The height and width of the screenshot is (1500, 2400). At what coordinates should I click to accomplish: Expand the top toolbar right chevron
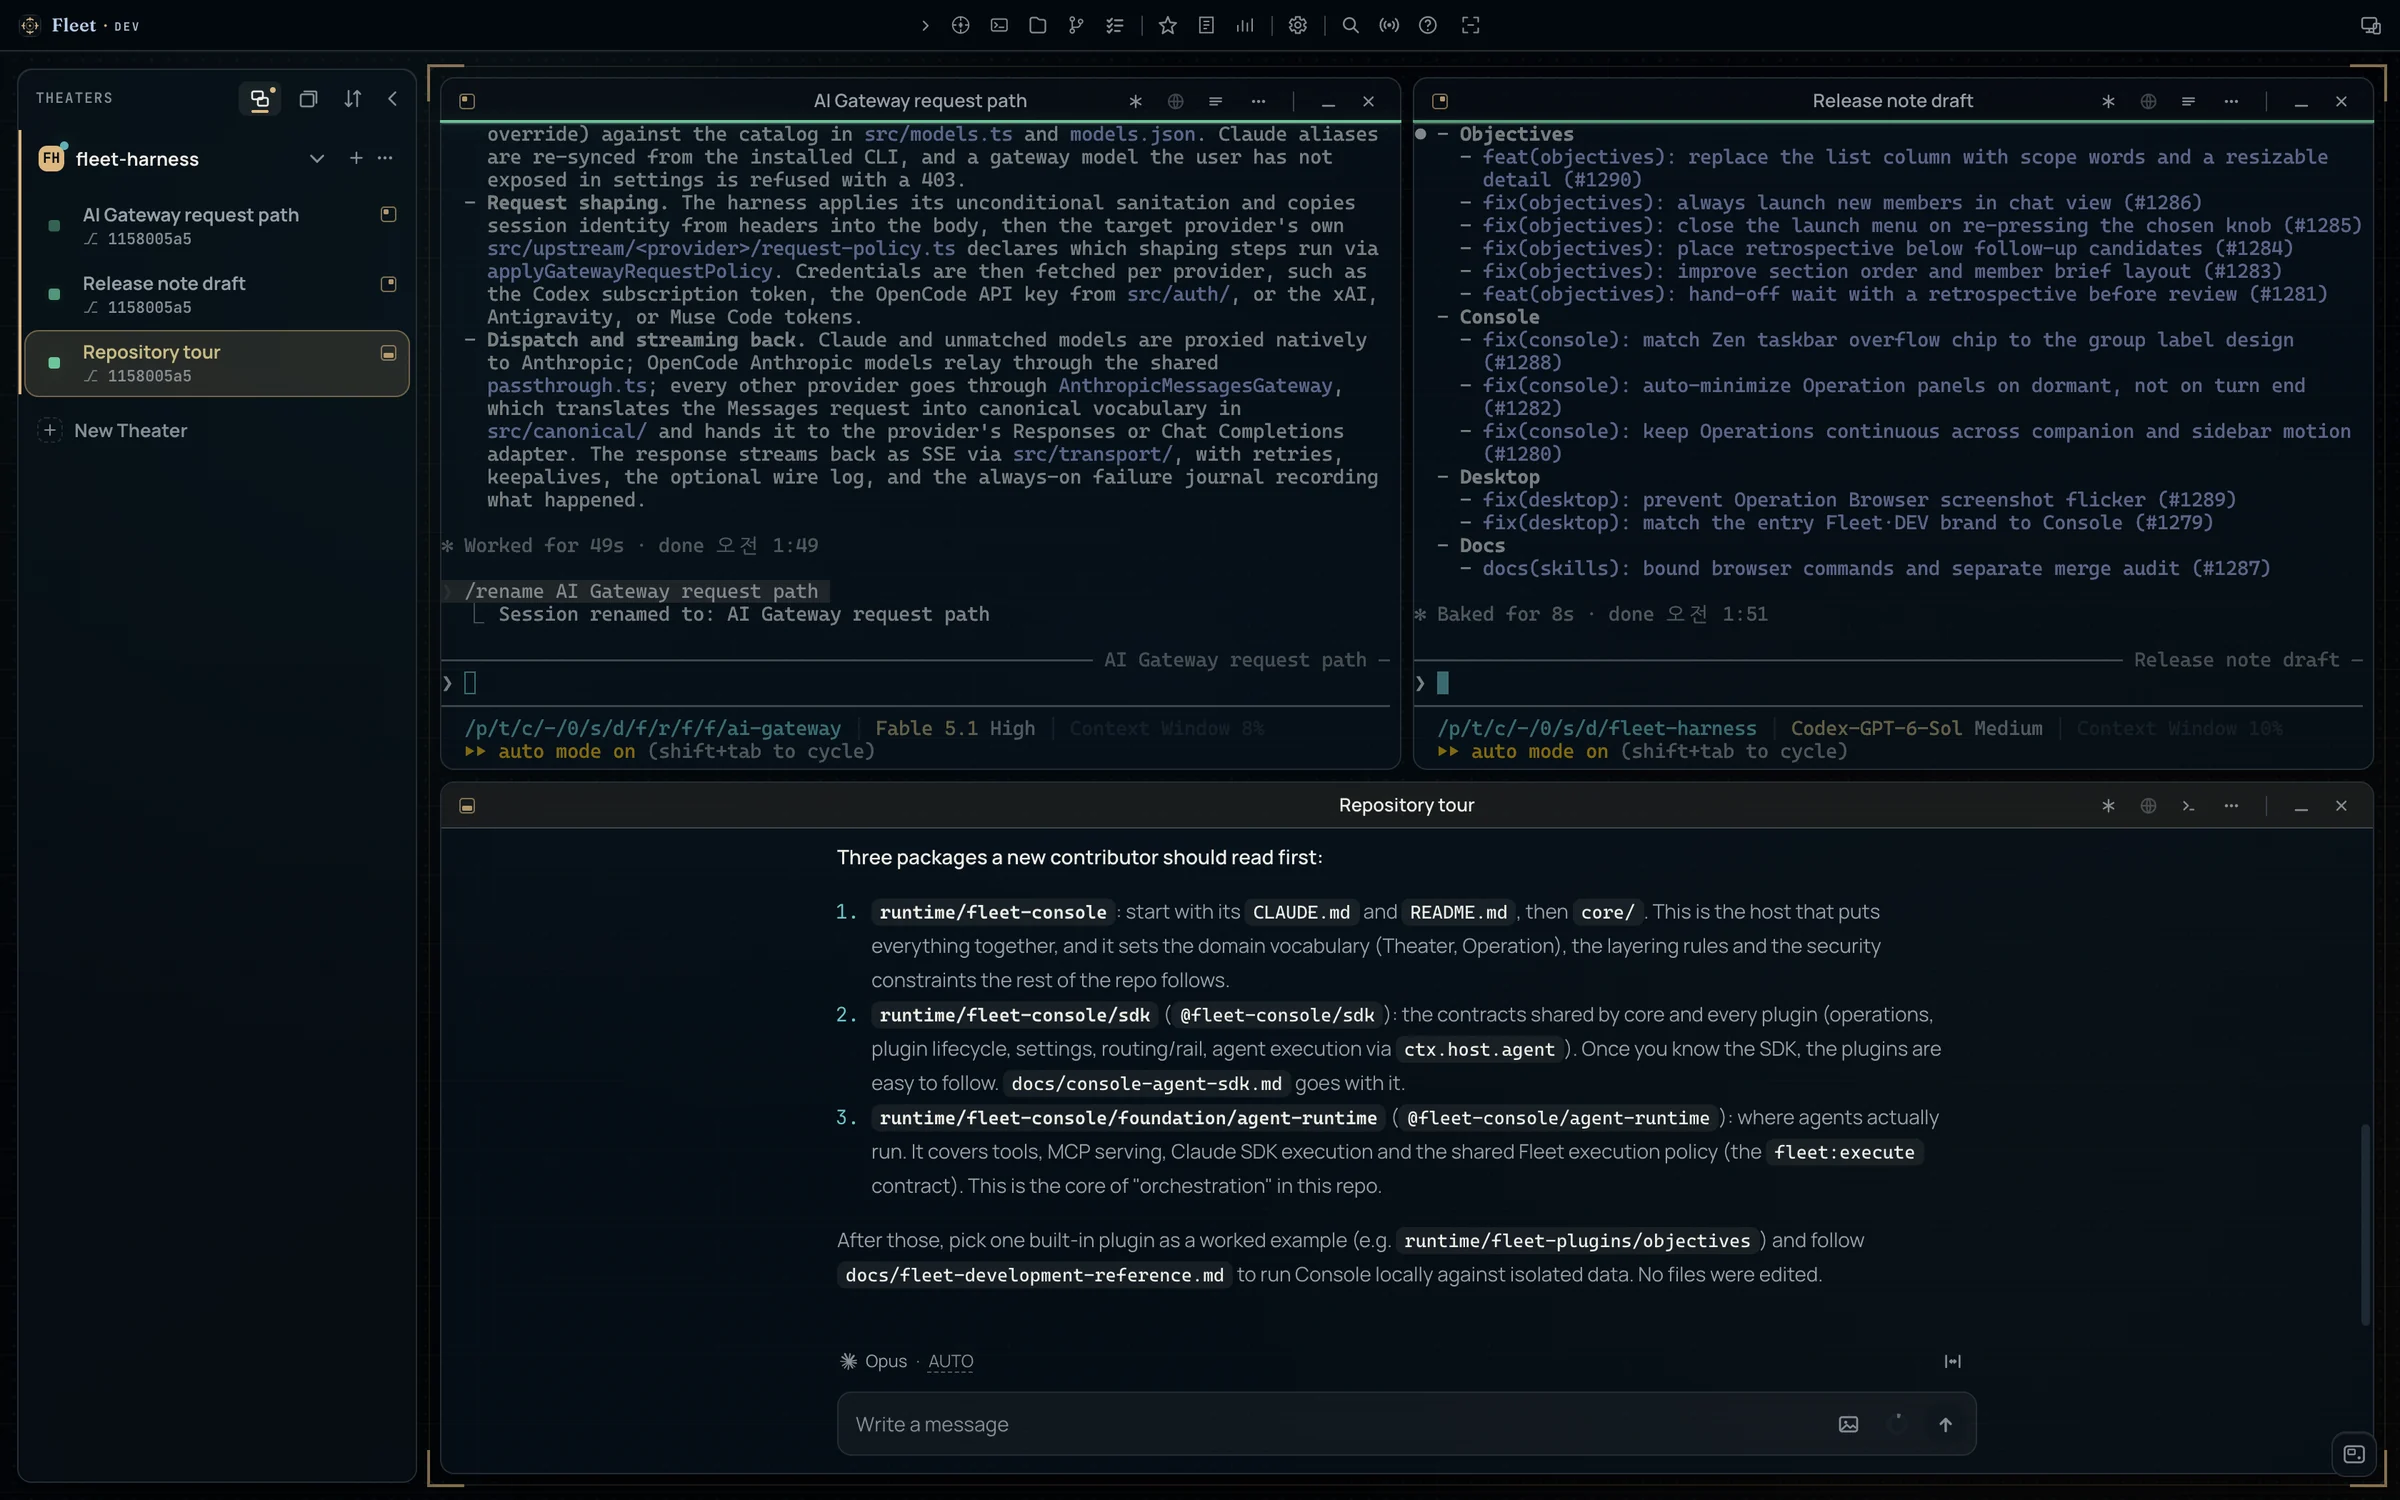(x=925, y=26)
